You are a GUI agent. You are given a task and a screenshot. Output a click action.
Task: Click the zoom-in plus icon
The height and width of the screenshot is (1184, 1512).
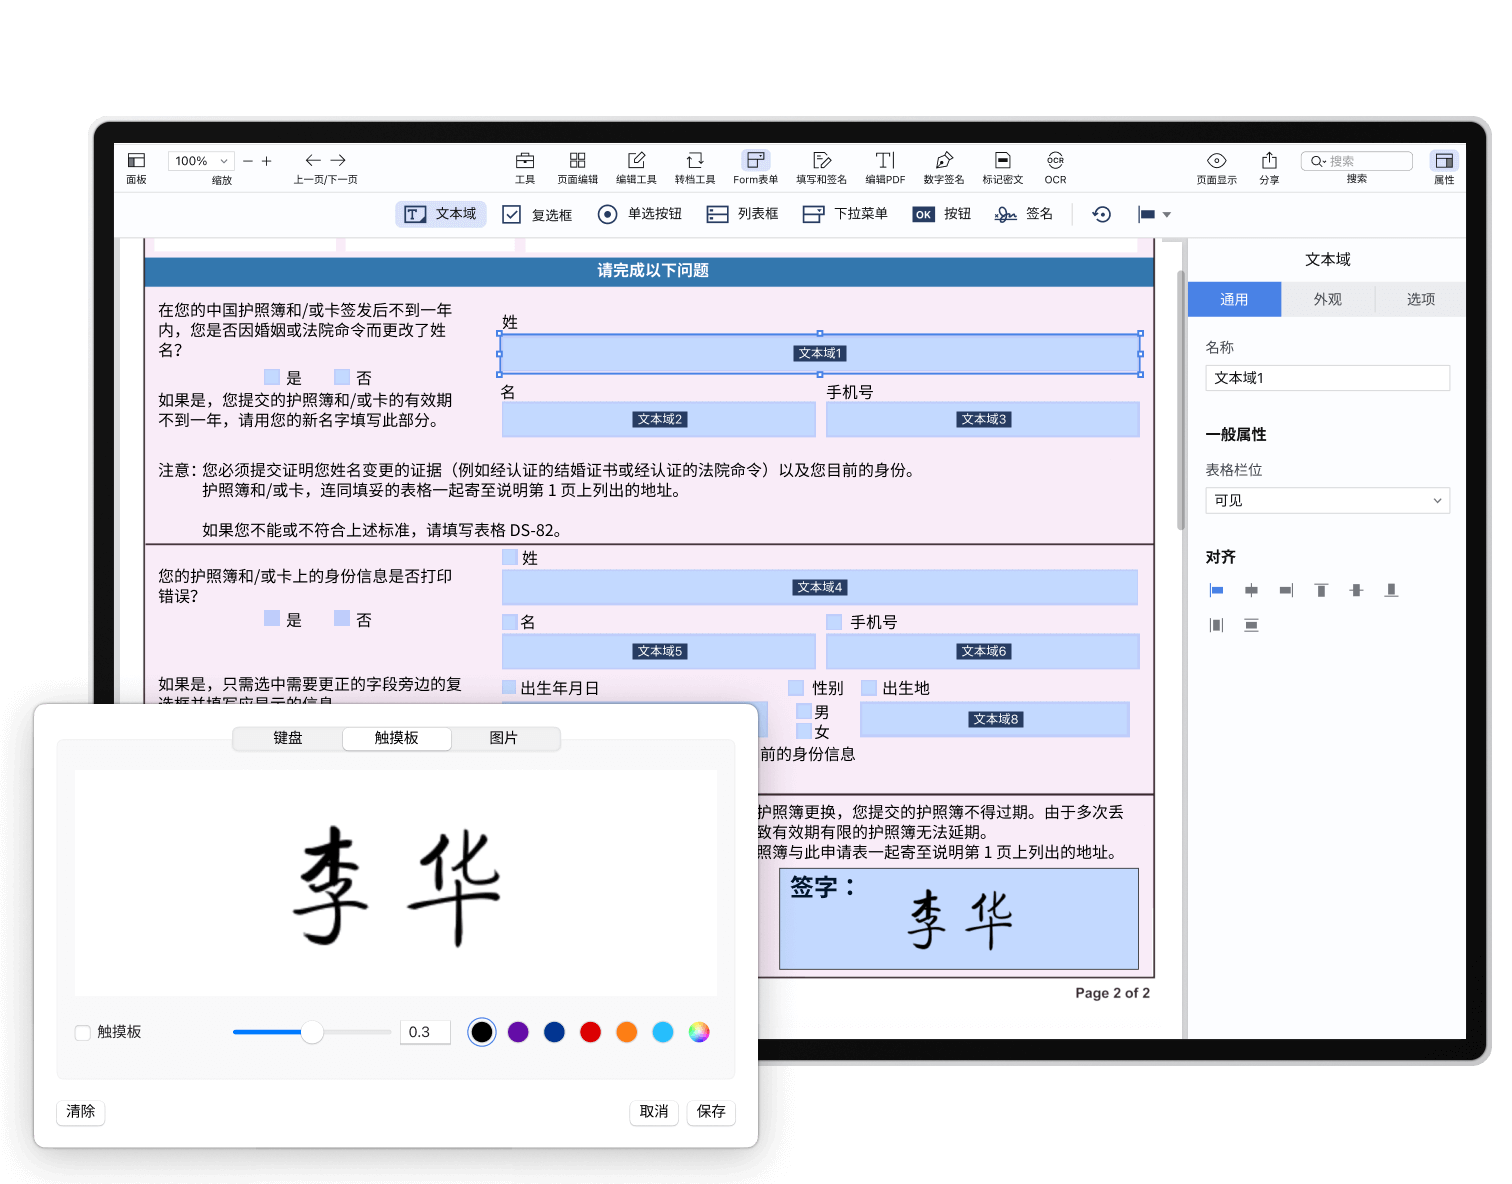click(x=267, y=161)
